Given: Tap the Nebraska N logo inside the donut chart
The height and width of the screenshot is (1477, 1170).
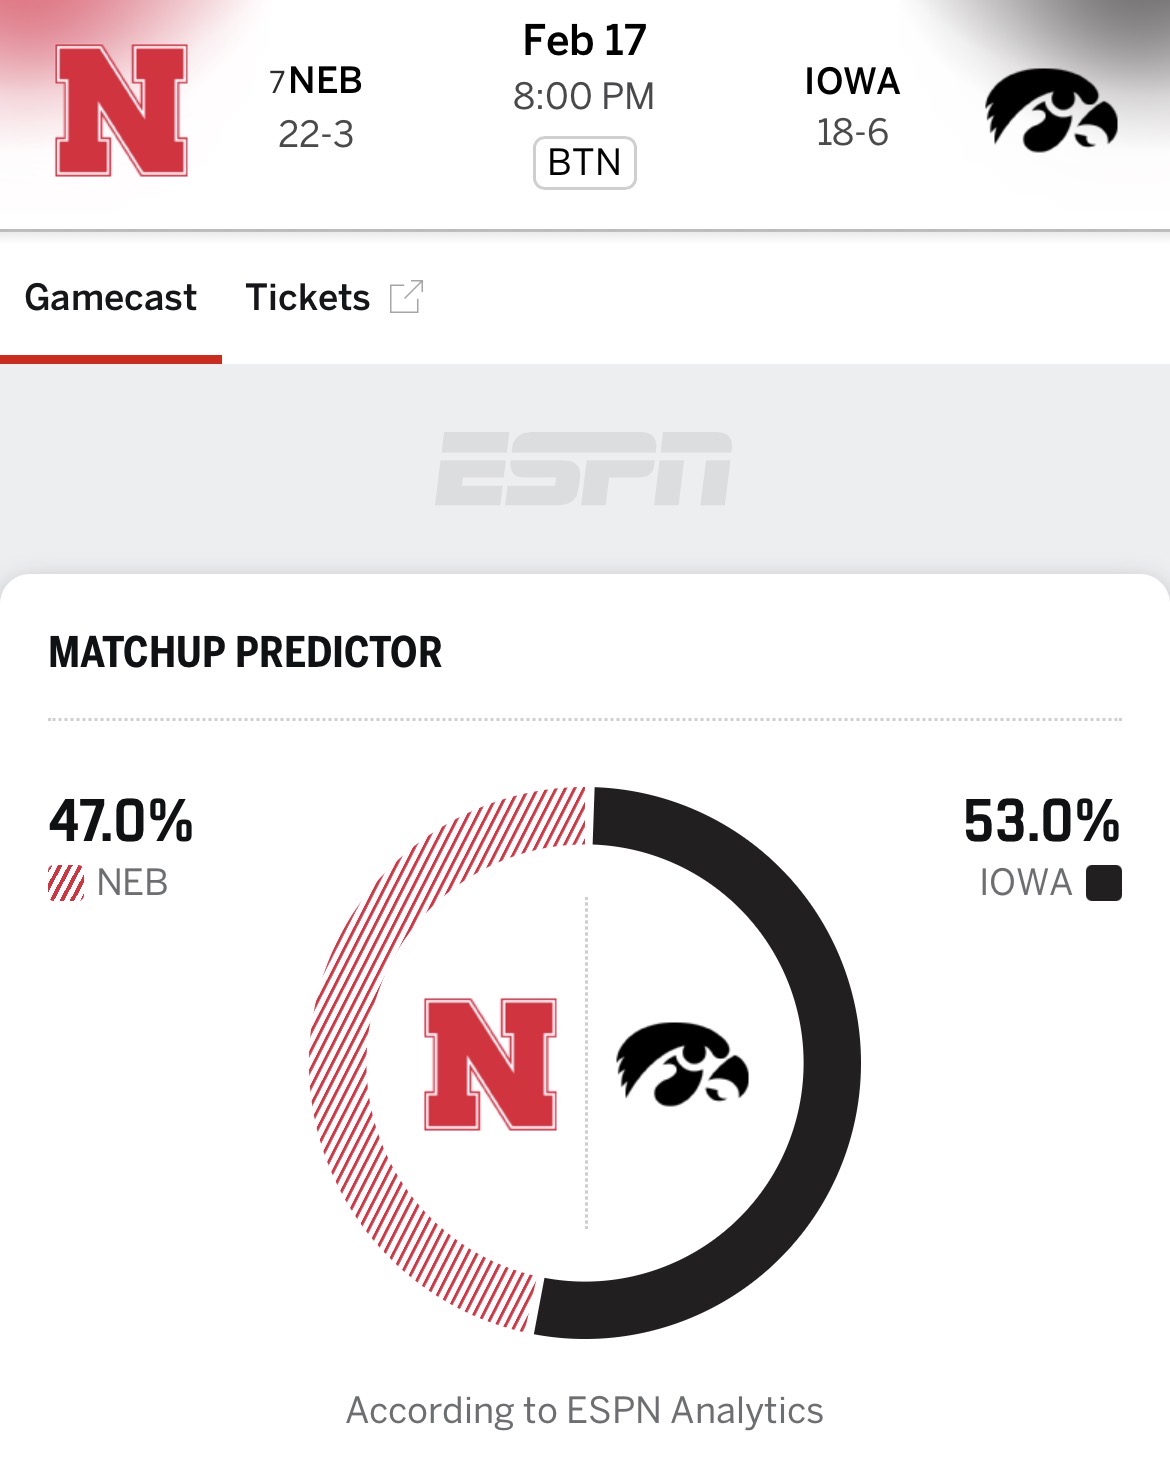Looking at the screenshot, I should pyautogui.click(x=490, y=1064).
